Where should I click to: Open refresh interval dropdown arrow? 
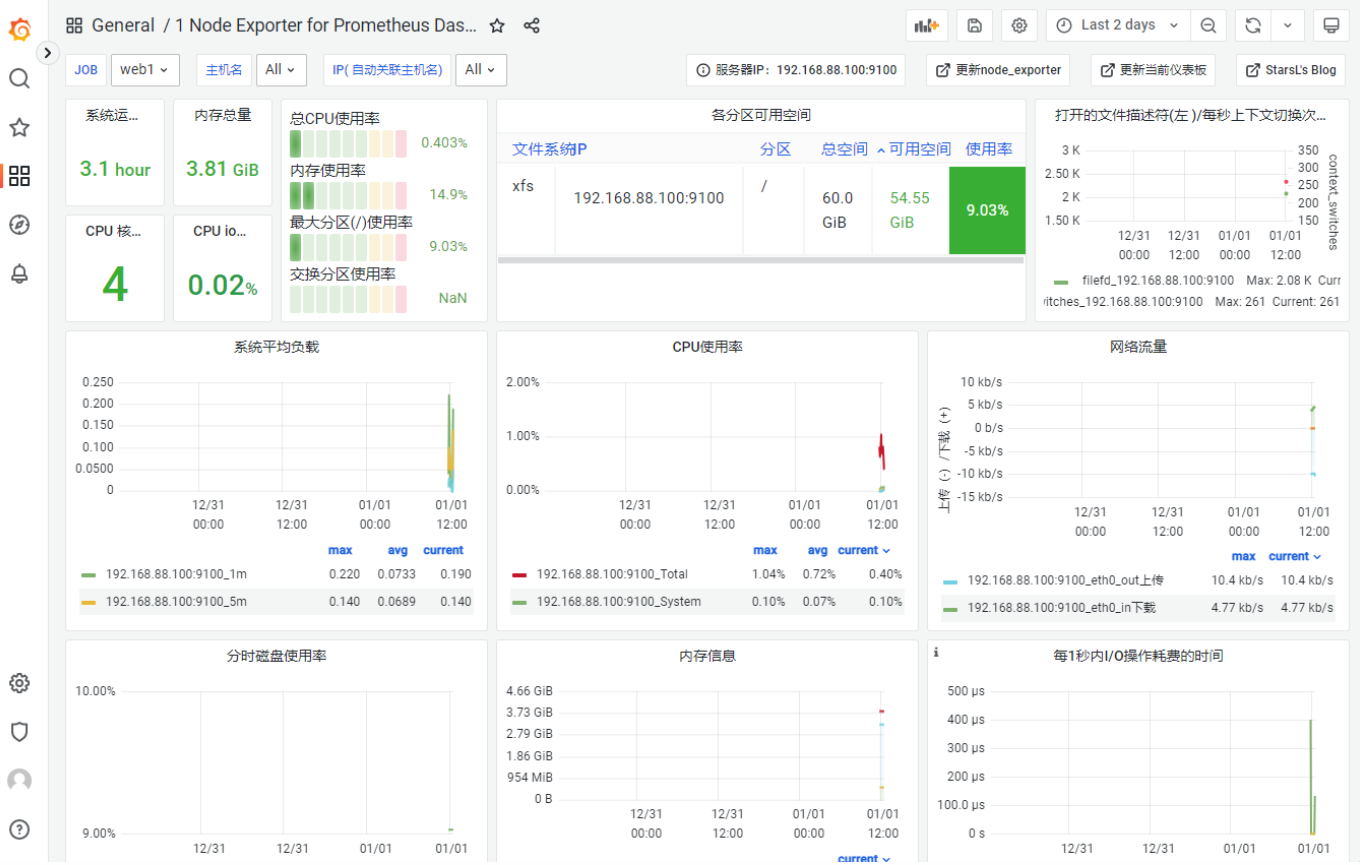(1288, 25)
